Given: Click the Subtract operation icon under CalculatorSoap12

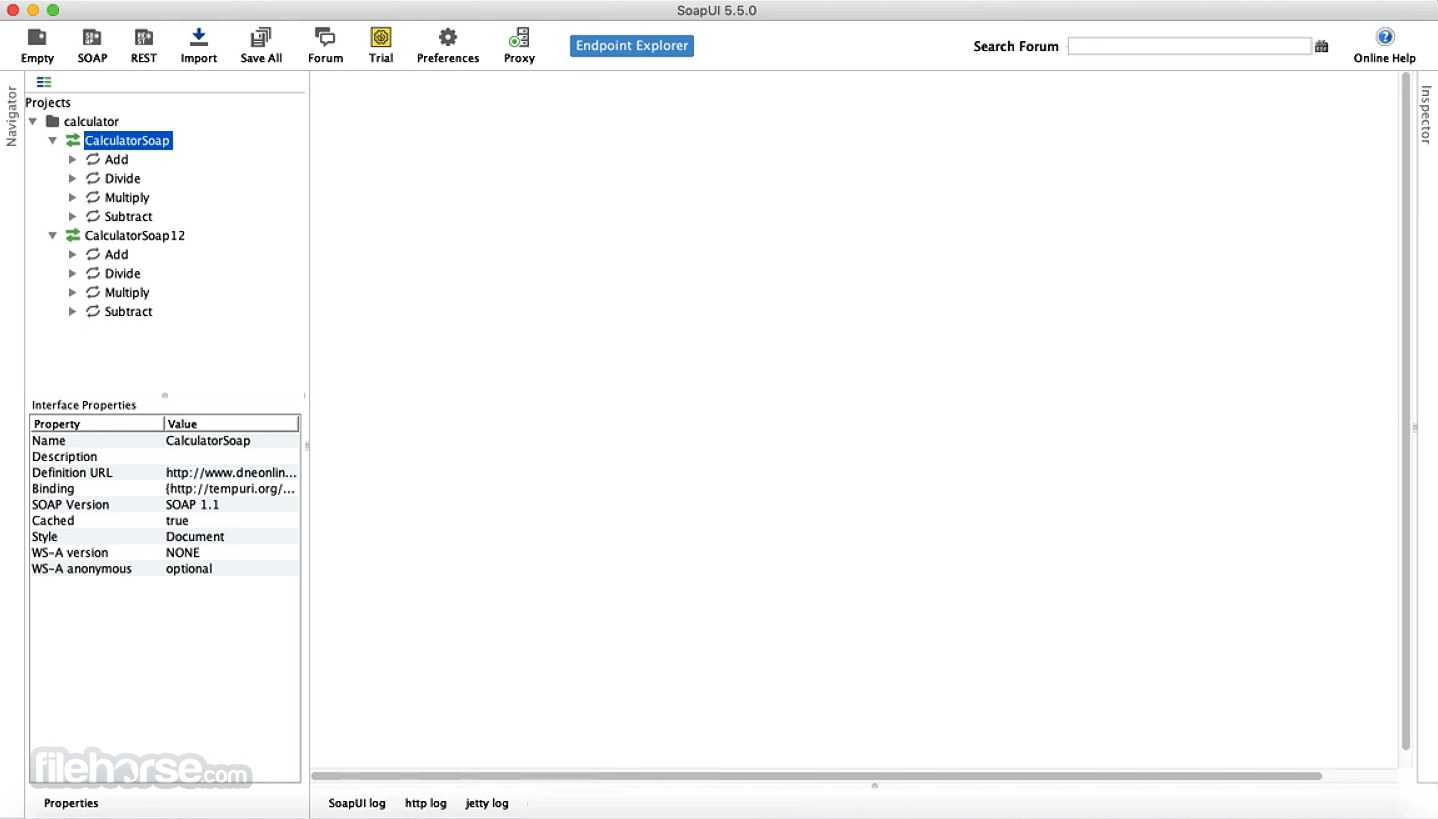Looking at the screenshot, I should coord(93,312).
